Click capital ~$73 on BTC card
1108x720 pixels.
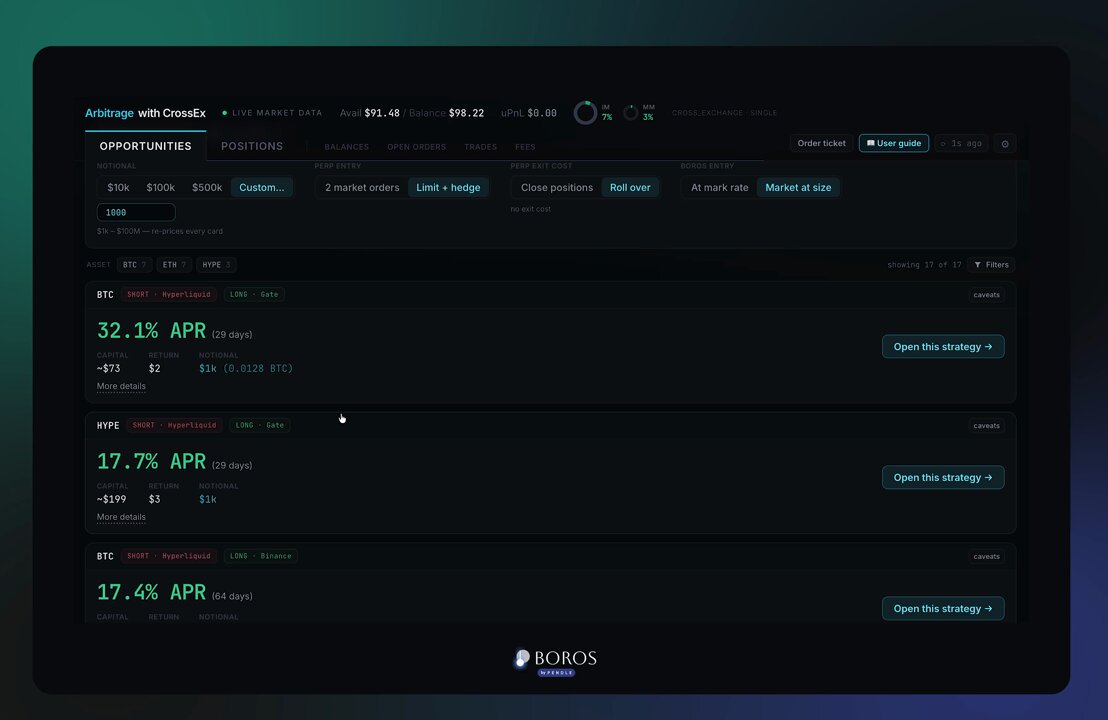(x=108, y=368)
